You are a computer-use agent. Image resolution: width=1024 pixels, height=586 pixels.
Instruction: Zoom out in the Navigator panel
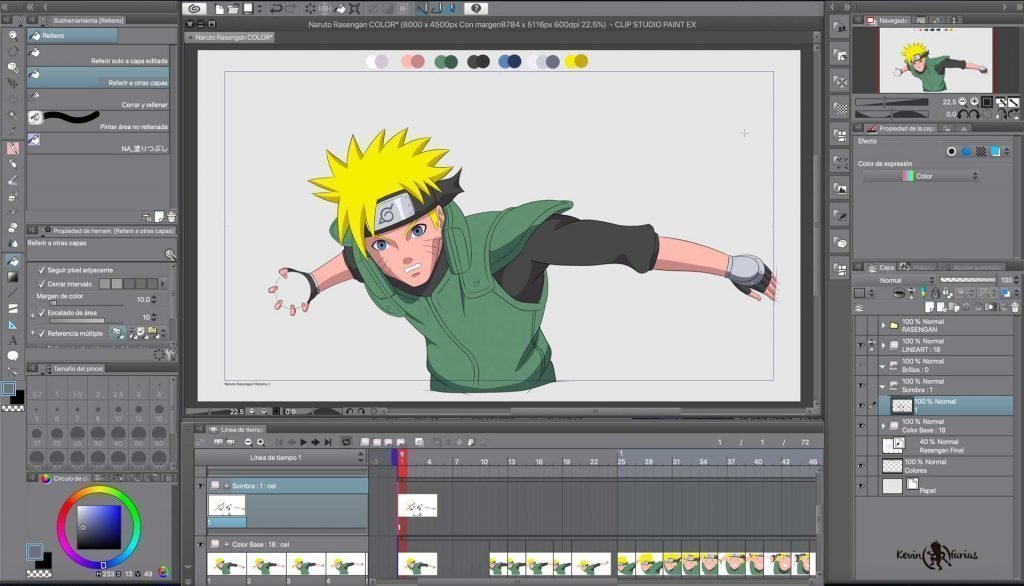tap(963, 101)
